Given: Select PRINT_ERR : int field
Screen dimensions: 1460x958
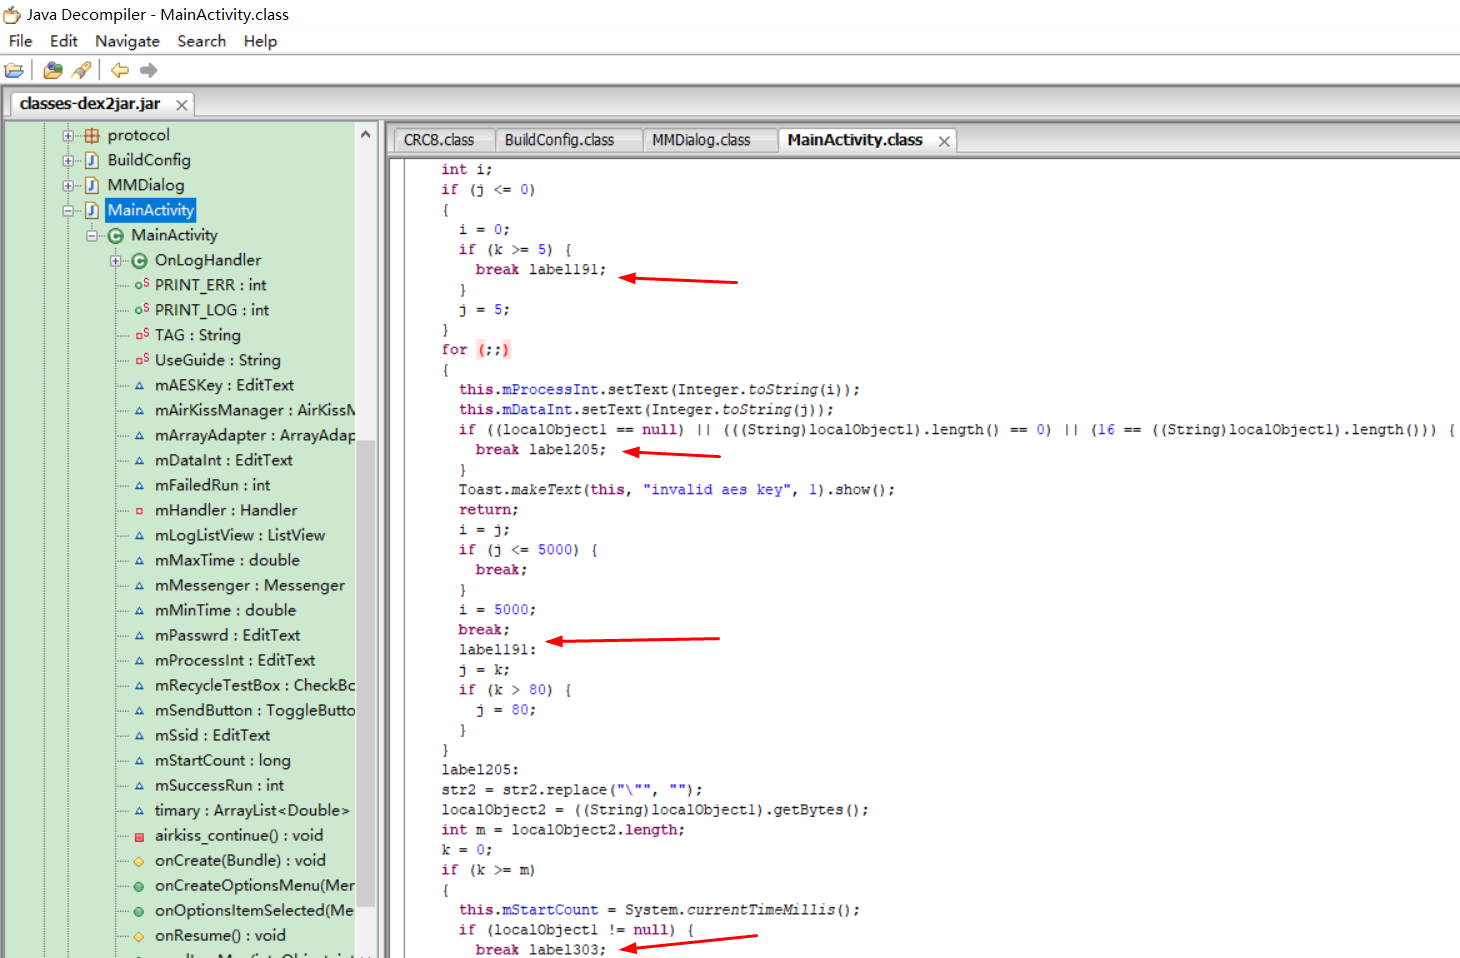Looking at the screenshot, I should click(210, 285).
